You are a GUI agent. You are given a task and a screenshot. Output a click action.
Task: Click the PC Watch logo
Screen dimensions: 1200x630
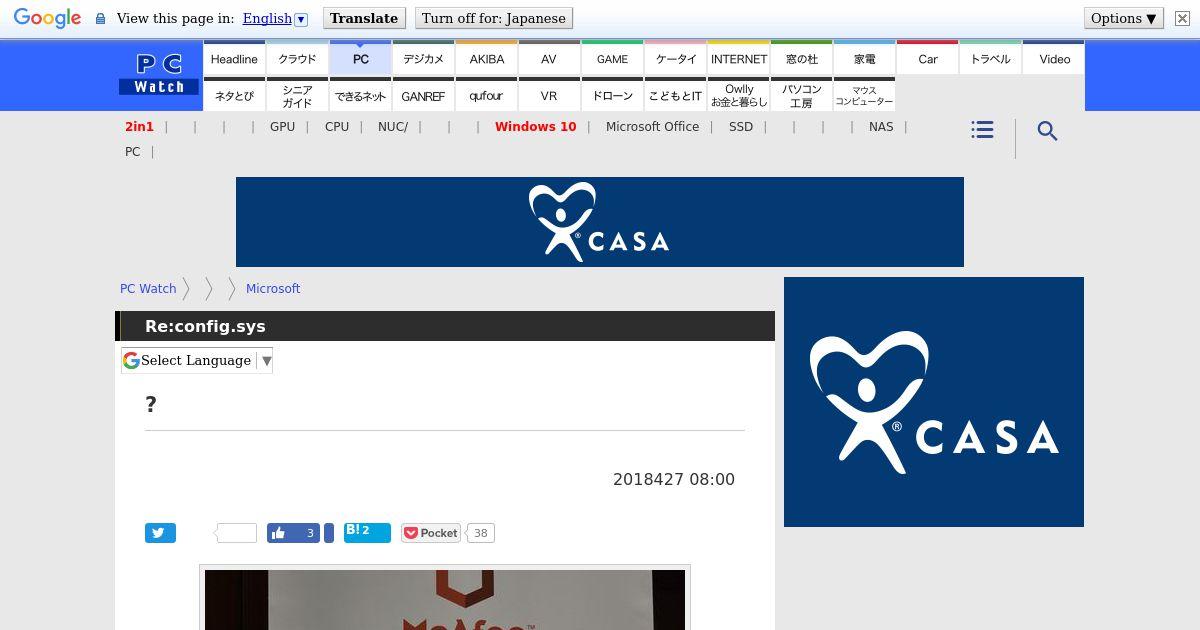(160, 75)
